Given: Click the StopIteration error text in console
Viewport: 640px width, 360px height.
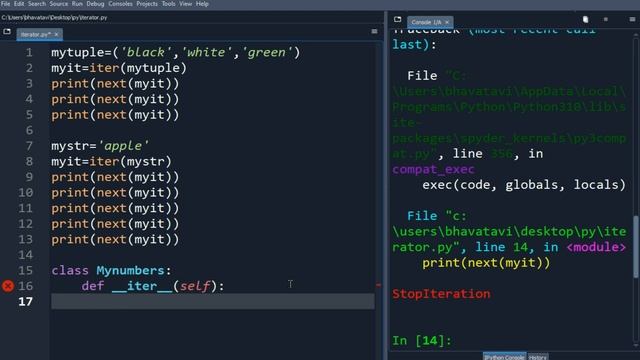Looking at the screenshot, I should pos(441,294).
